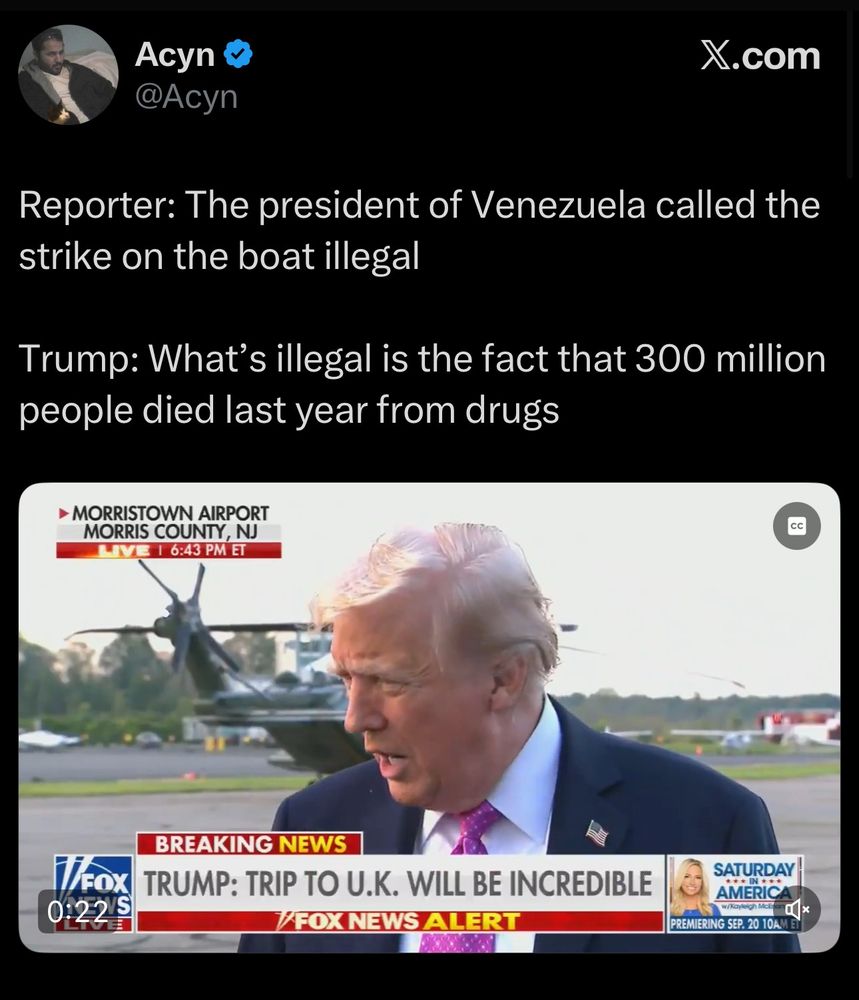Select the tweet line starting with Reporter
The width and height of the screenshot is (859, 1000).
pyautogui.click(x=419, y=230)
